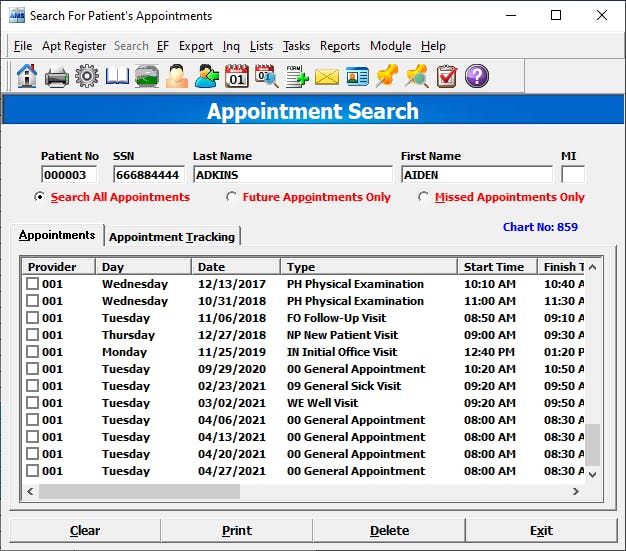This screenshot has height=551, width=626.
Task: Click the open book icon
Action: pyautogui.click(x=117, y=76)
